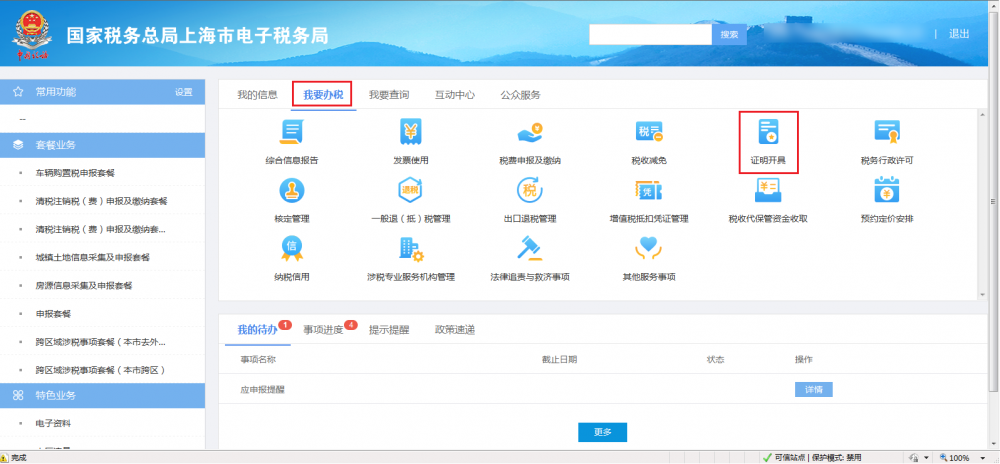Open 税费申报及缴纳 icon

[530, 133]
